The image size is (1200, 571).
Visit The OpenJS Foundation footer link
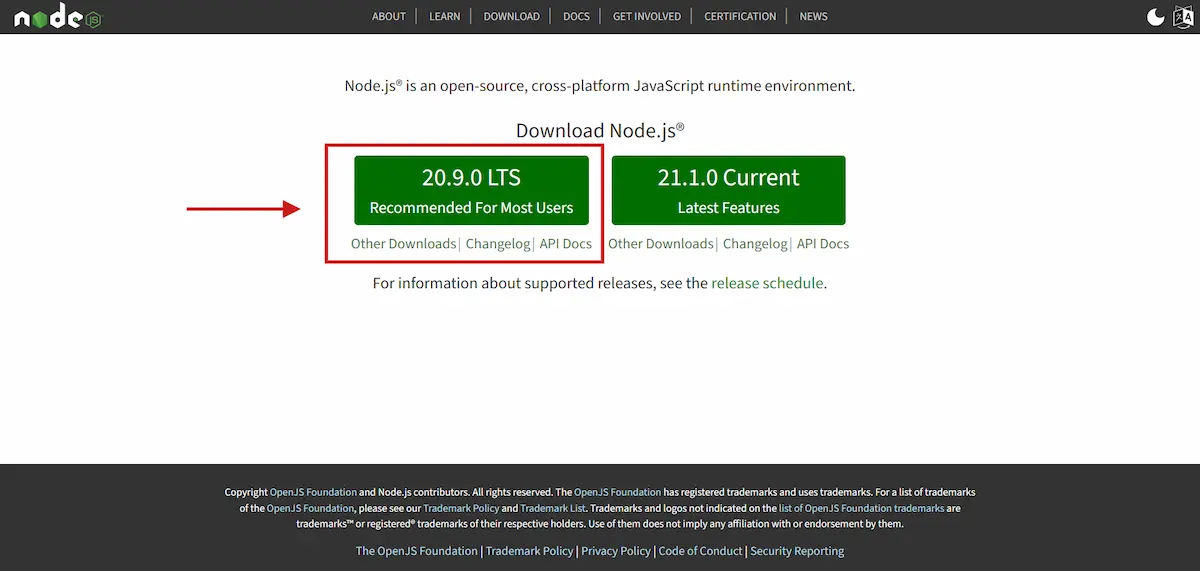[x=417, y=551]
